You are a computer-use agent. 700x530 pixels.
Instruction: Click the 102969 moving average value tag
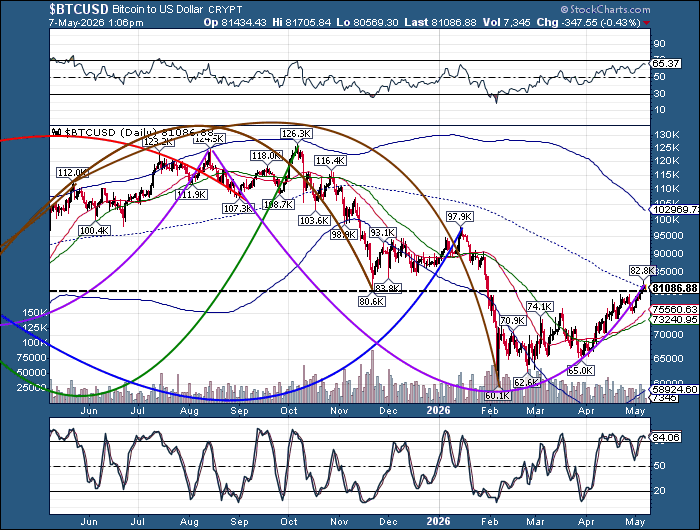coord(675,209)
